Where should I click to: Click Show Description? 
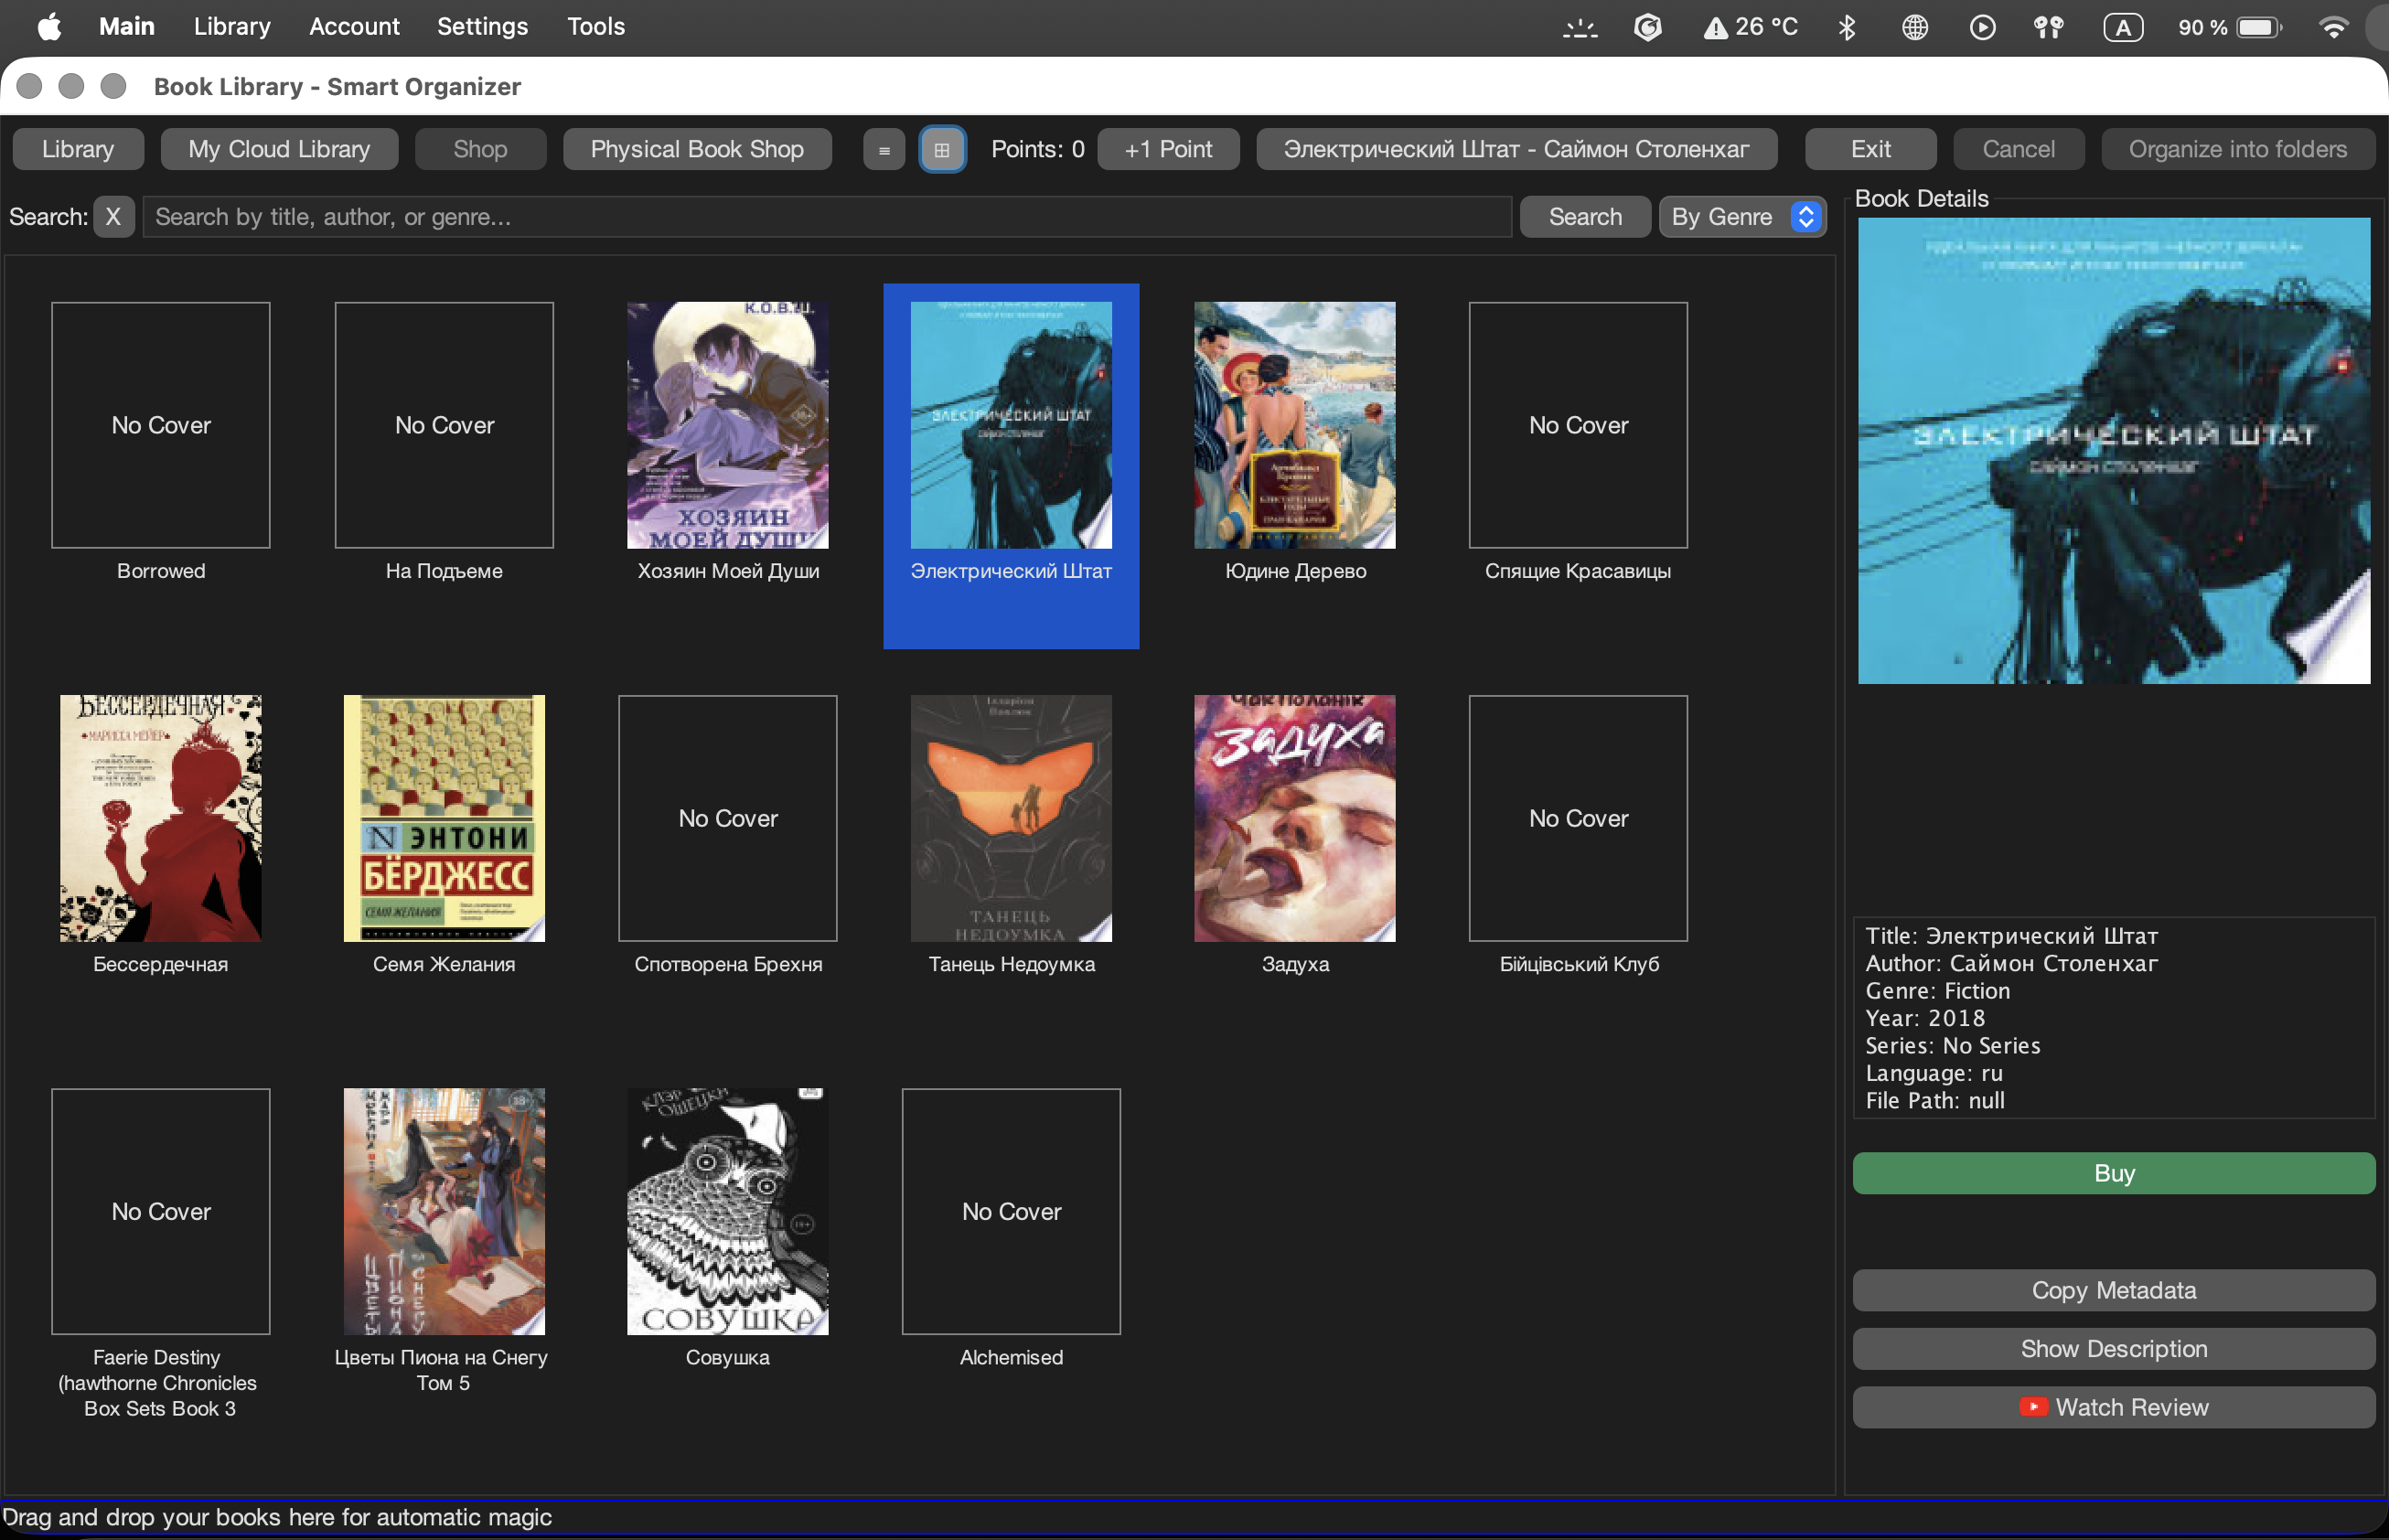point(2113,1349)
